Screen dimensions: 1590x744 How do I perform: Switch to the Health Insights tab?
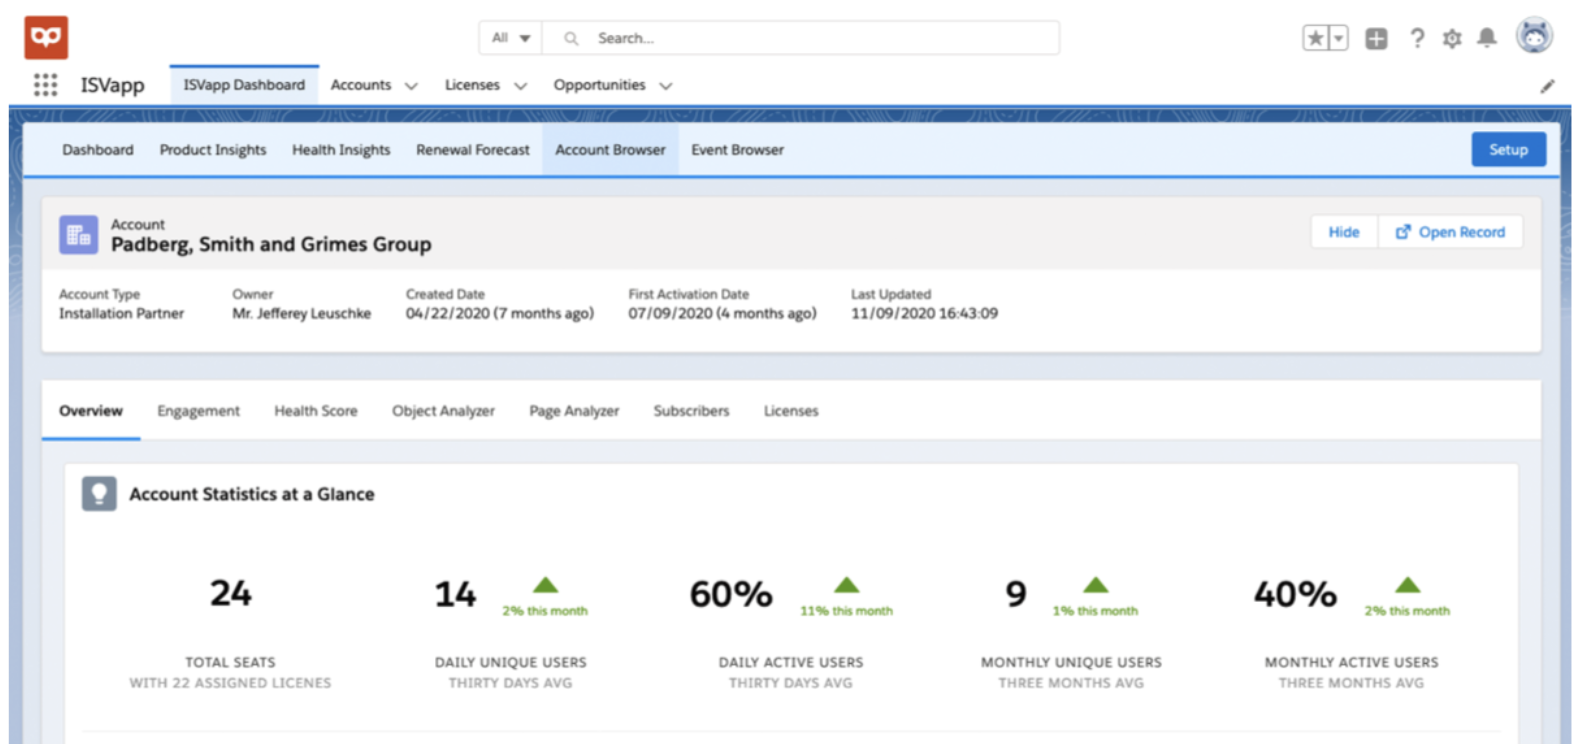(x=341, y=150)
